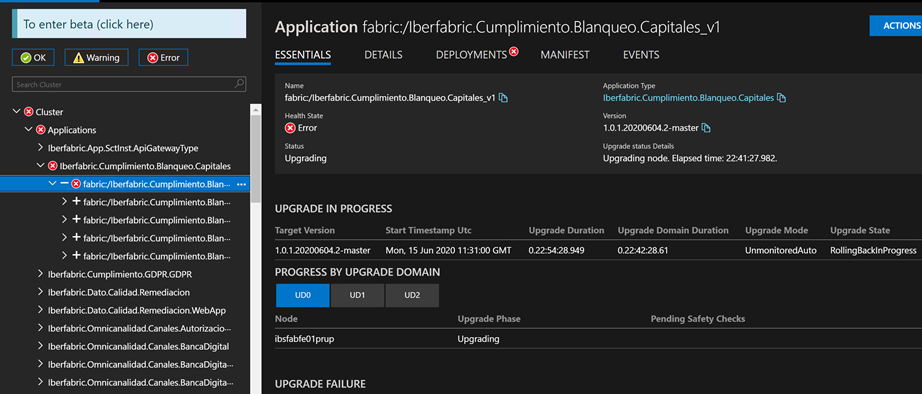Select Iberfabric.Dato.Calidad.Remediacion tree item
Screen dimensions: 922x394
[118, 292]
